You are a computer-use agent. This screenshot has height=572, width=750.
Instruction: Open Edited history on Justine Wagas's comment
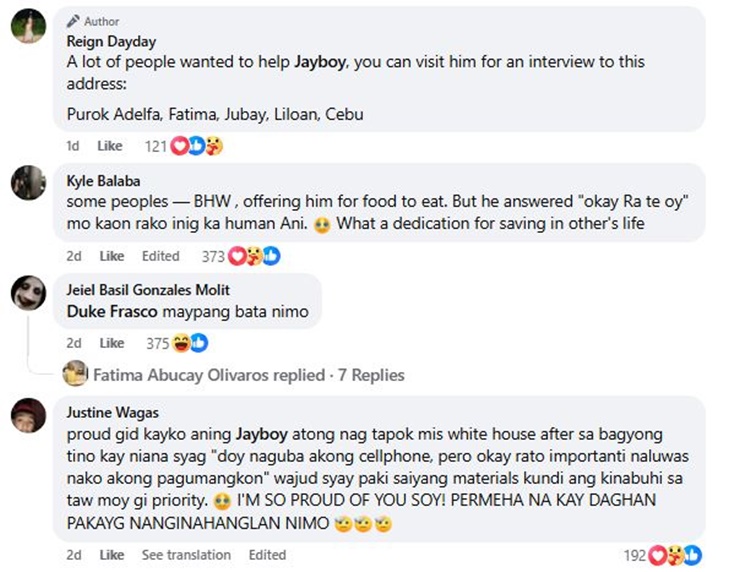pos(267,555)
